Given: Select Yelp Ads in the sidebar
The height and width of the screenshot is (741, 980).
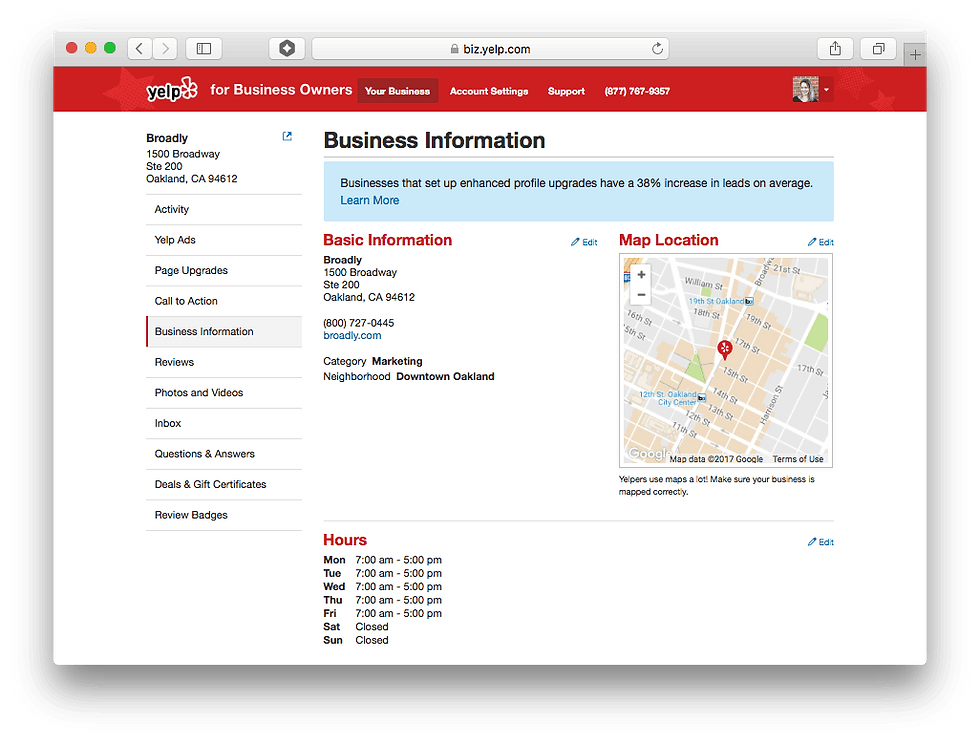Looking at the screenshot, I should [x=224, y=240].
